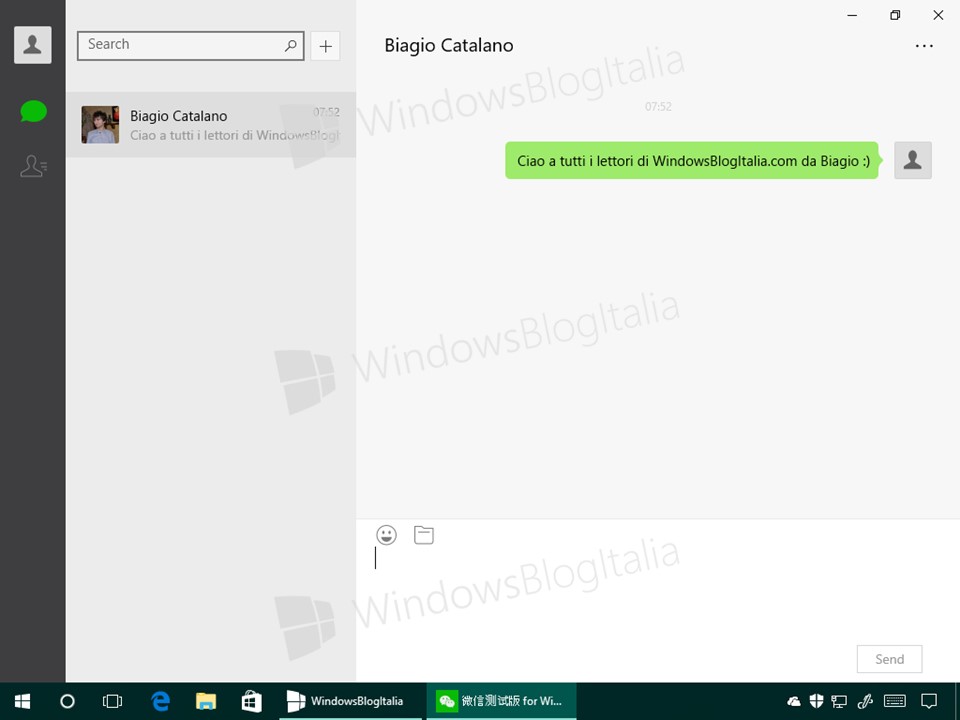Image resolution: width=960 pixels, height=720 pixels.
Task: Open Biagio Catalano conversation
Action: 211,124
